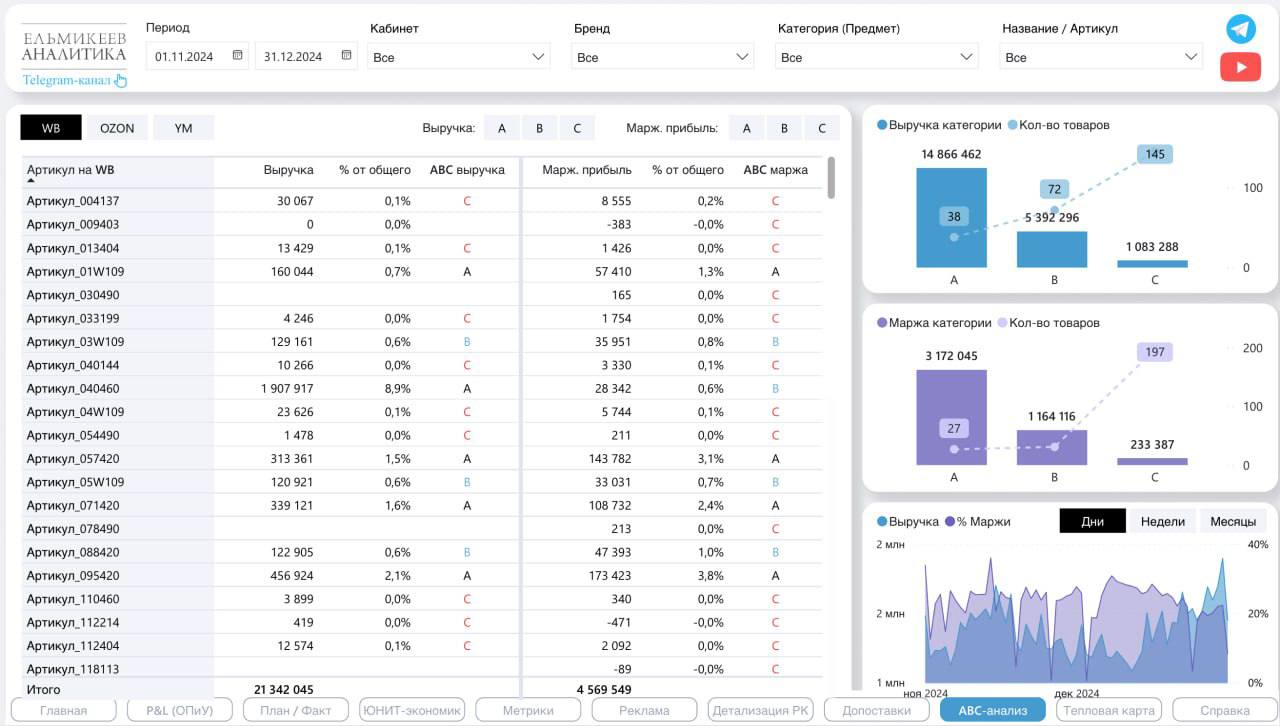
Task: Filter Выручка by class B
Action: [x=539, y=128]
